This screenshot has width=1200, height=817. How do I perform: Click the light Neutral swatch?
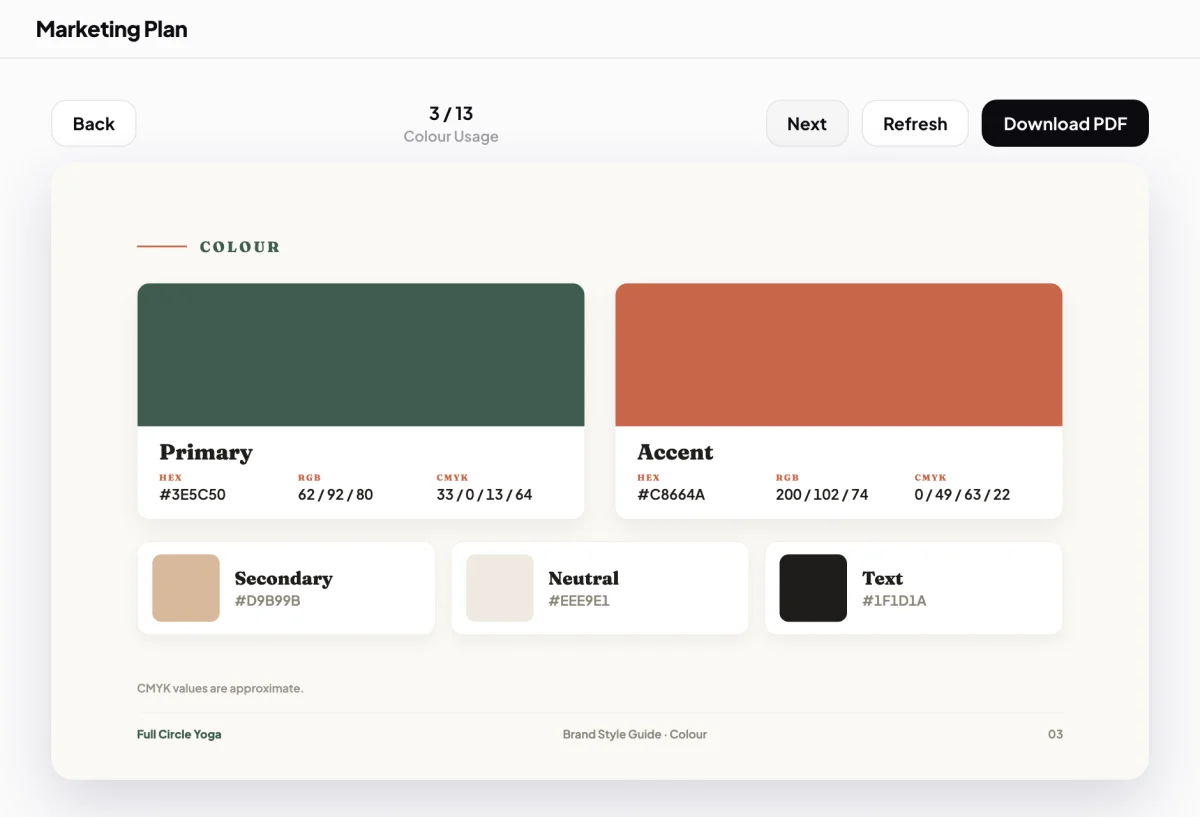point(500,588)
